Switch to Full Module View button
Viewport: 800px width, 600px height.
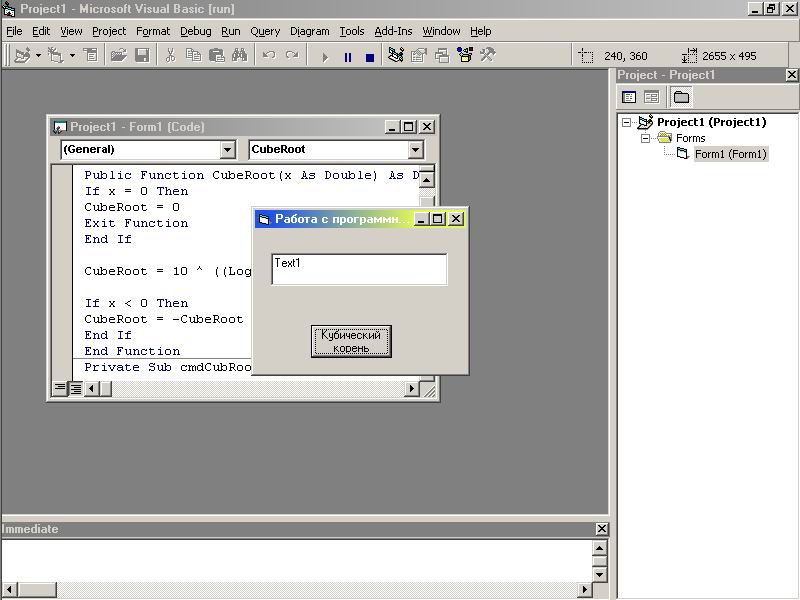(x=76, y=389)
